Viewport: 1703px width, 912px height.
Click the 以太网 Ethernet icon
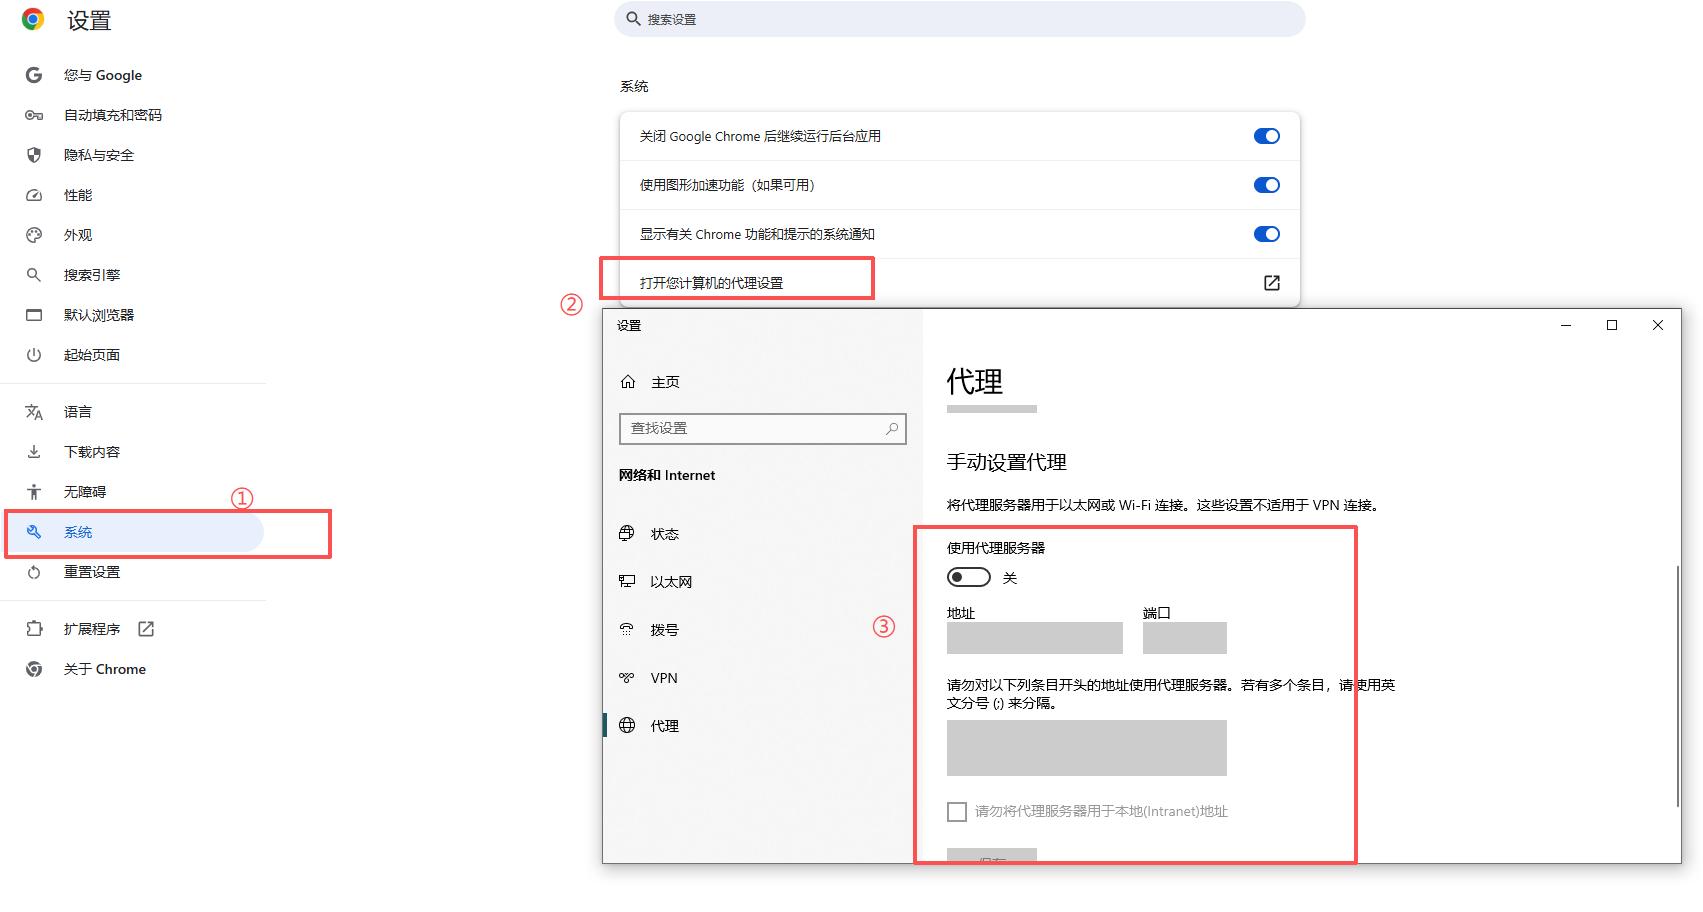click(629, 581)
